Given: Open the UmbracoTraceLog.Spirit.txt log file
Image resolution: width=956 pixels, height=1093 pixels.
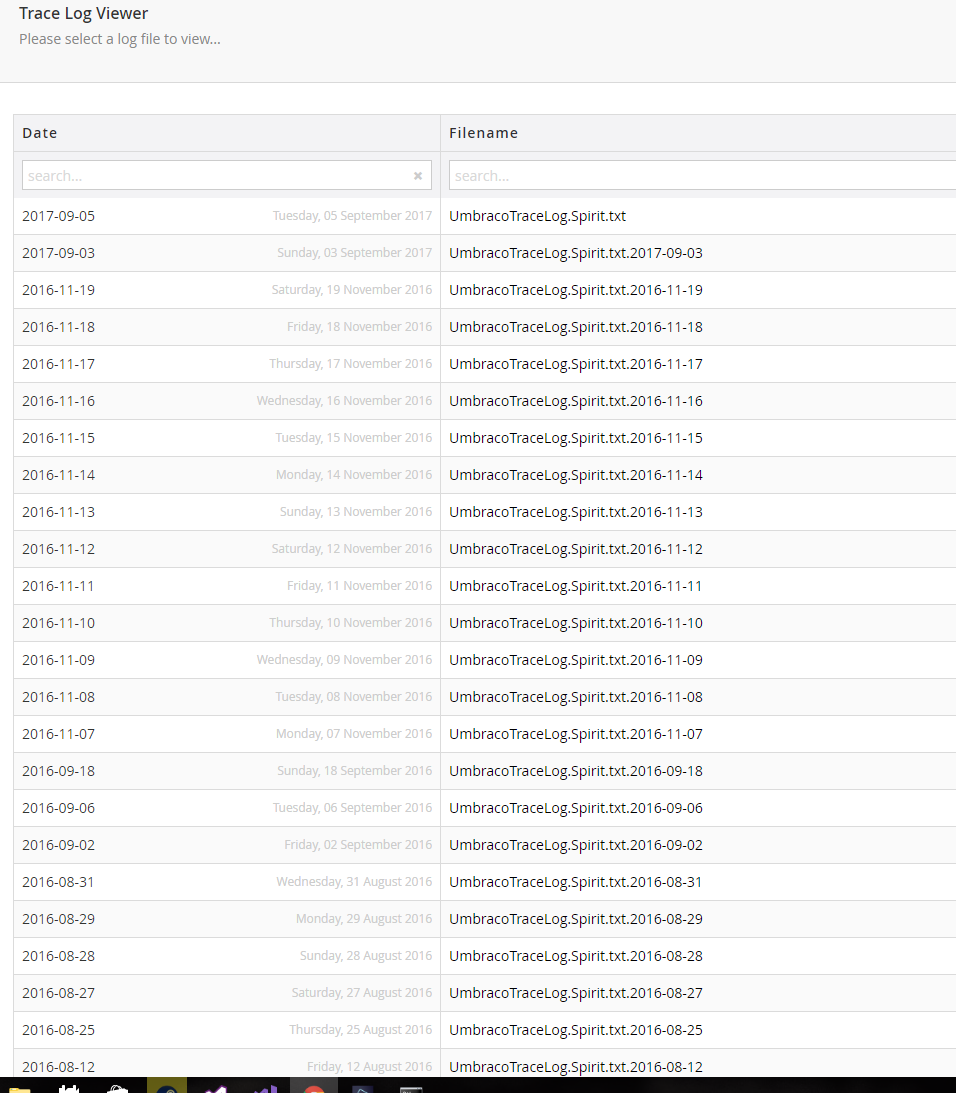Looking at the screenshot, I should pos(538,216).
